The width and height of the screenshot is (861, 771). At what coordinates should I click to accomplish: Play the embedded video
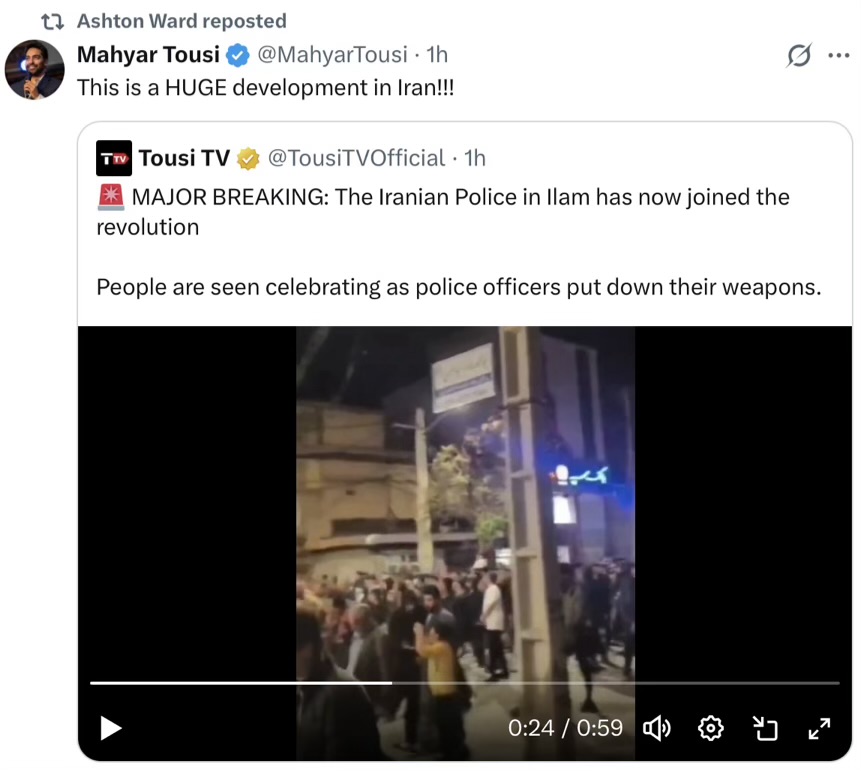point(111,728)
